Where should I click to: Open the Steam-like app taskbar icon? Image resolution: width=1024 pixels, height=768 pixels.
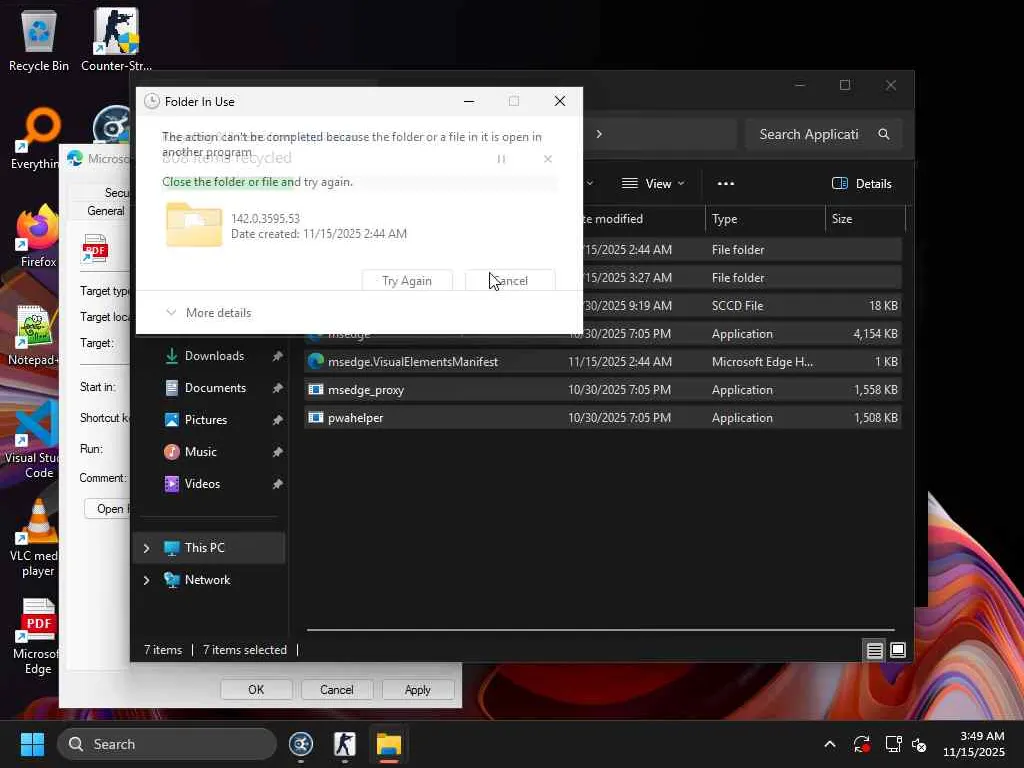coord(301,744)
